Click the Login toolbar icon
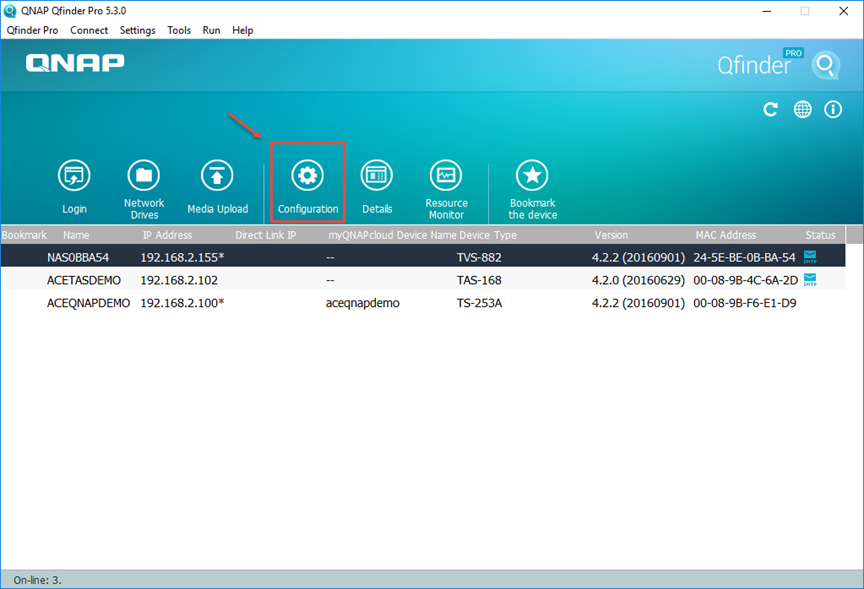Screen dimensions: 864x589 tap(74, 176)
